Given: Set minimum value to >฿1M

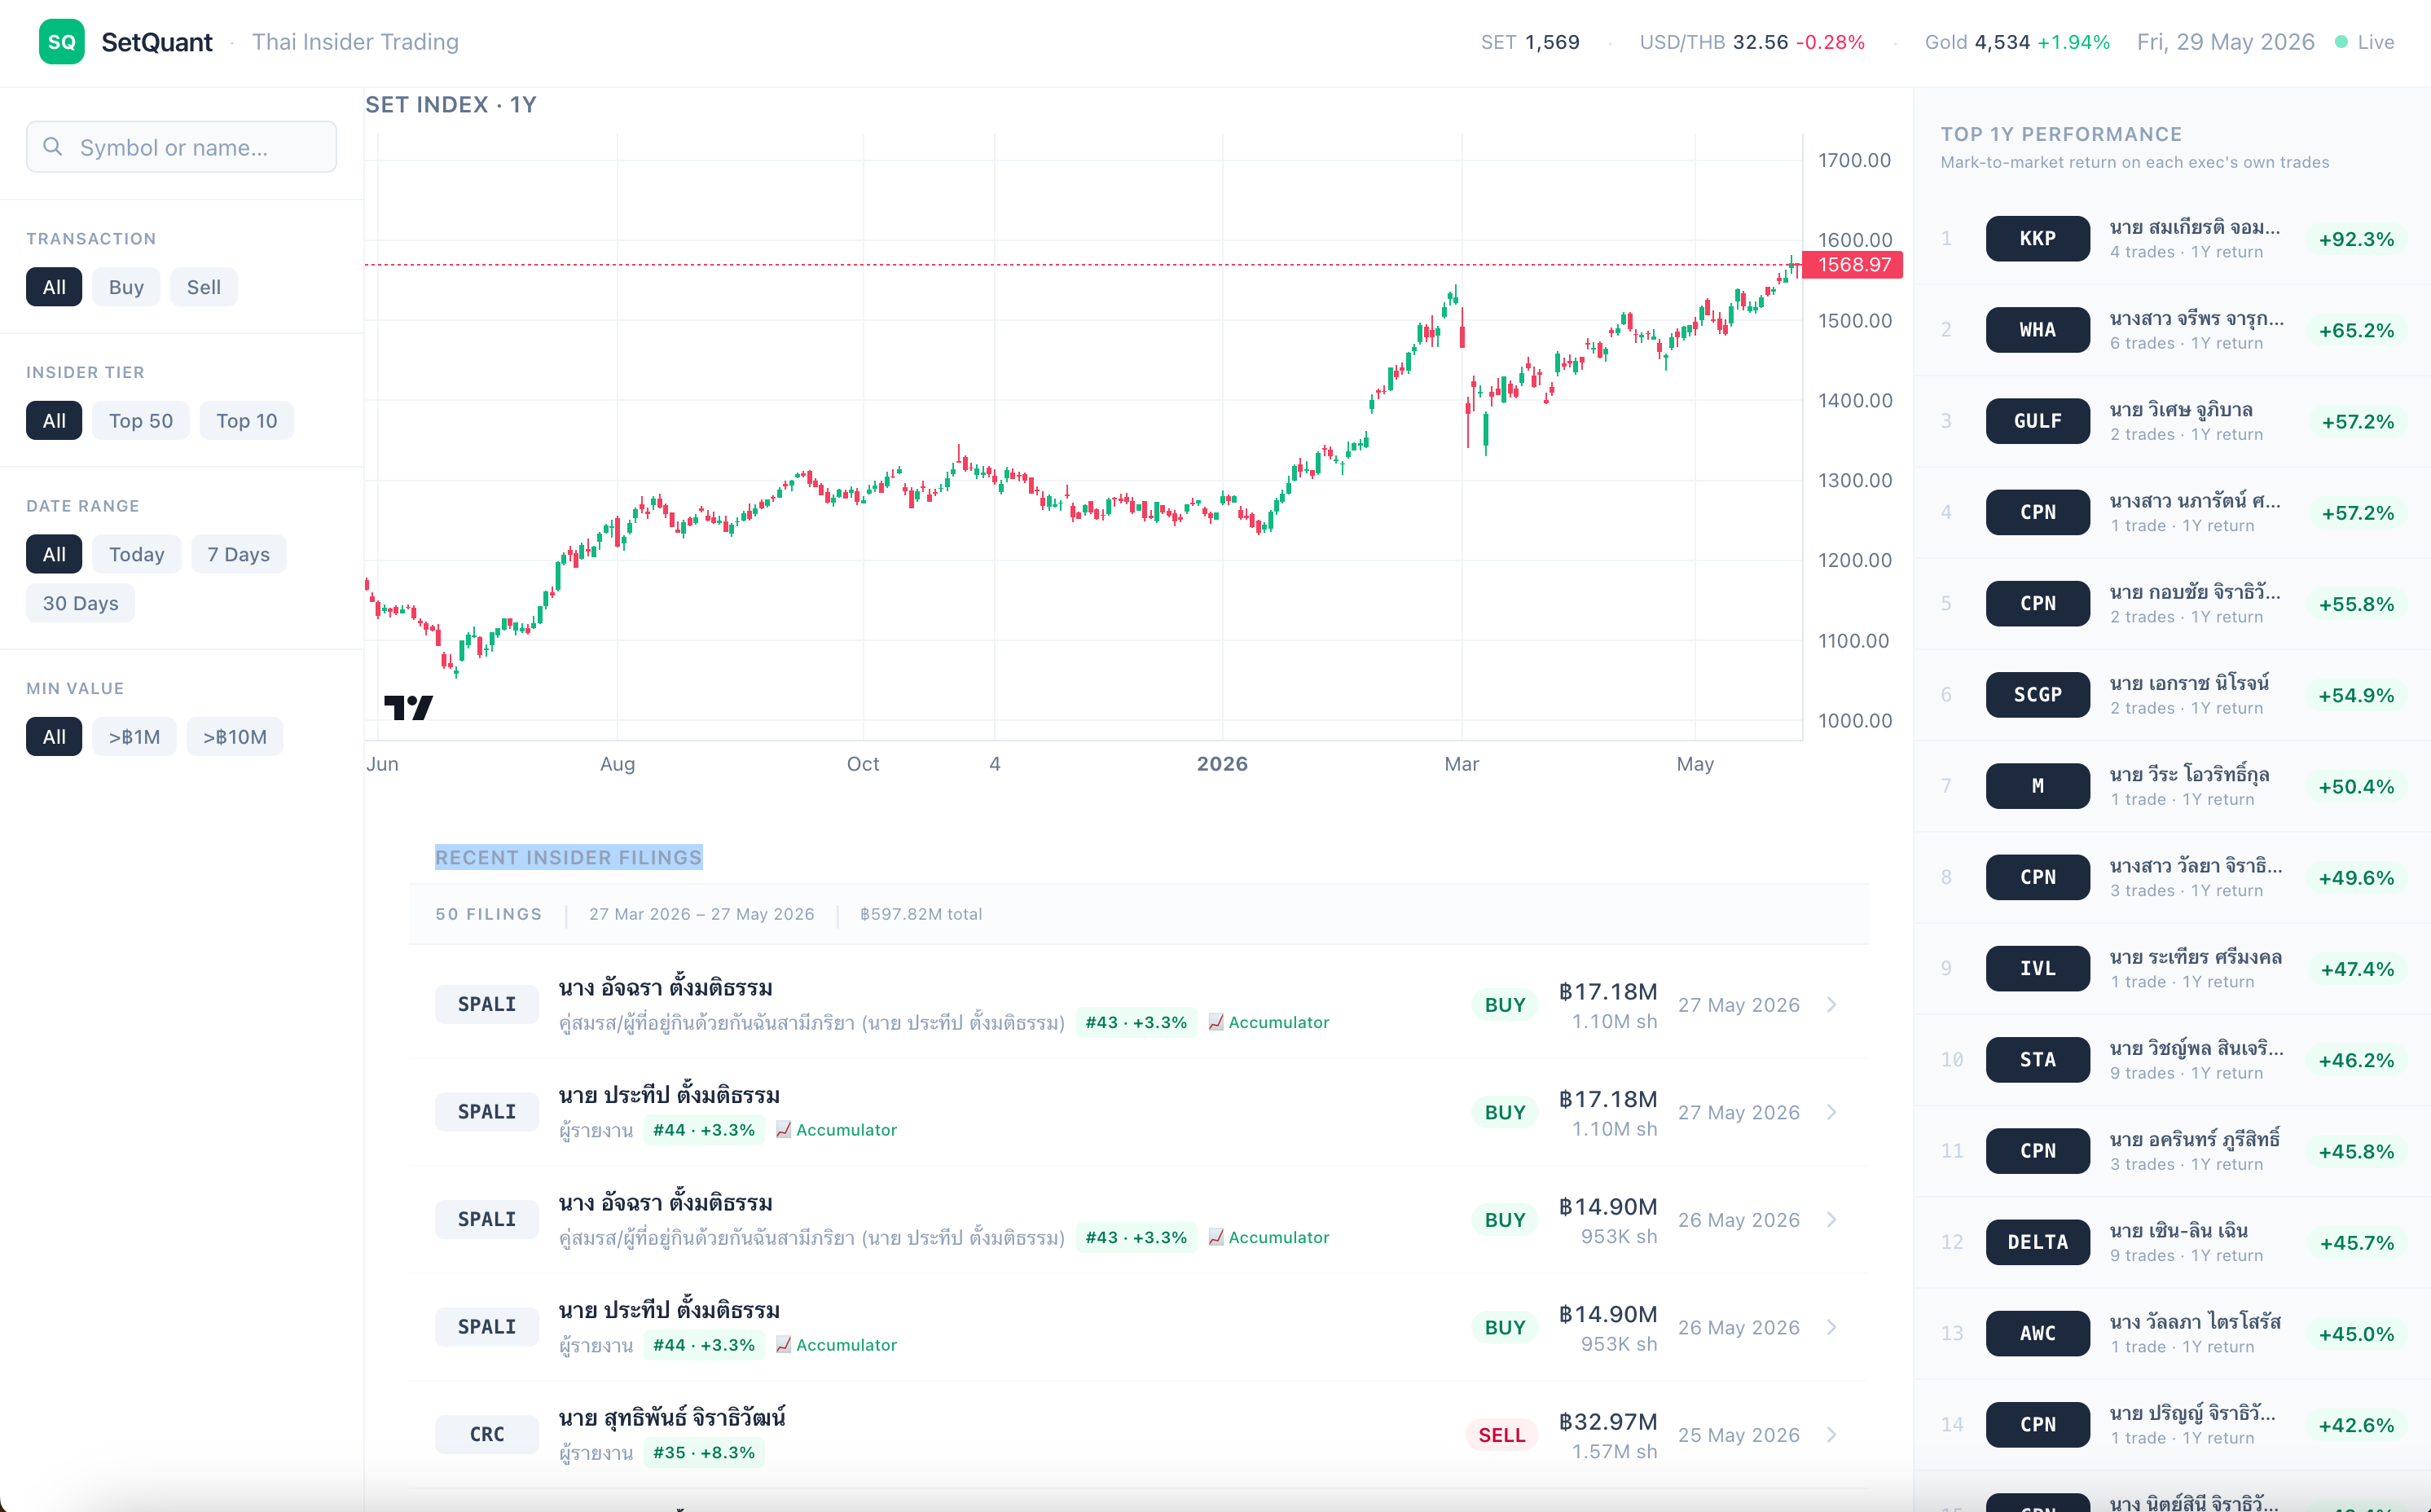Looking at the screenshot, I should 134,737.
